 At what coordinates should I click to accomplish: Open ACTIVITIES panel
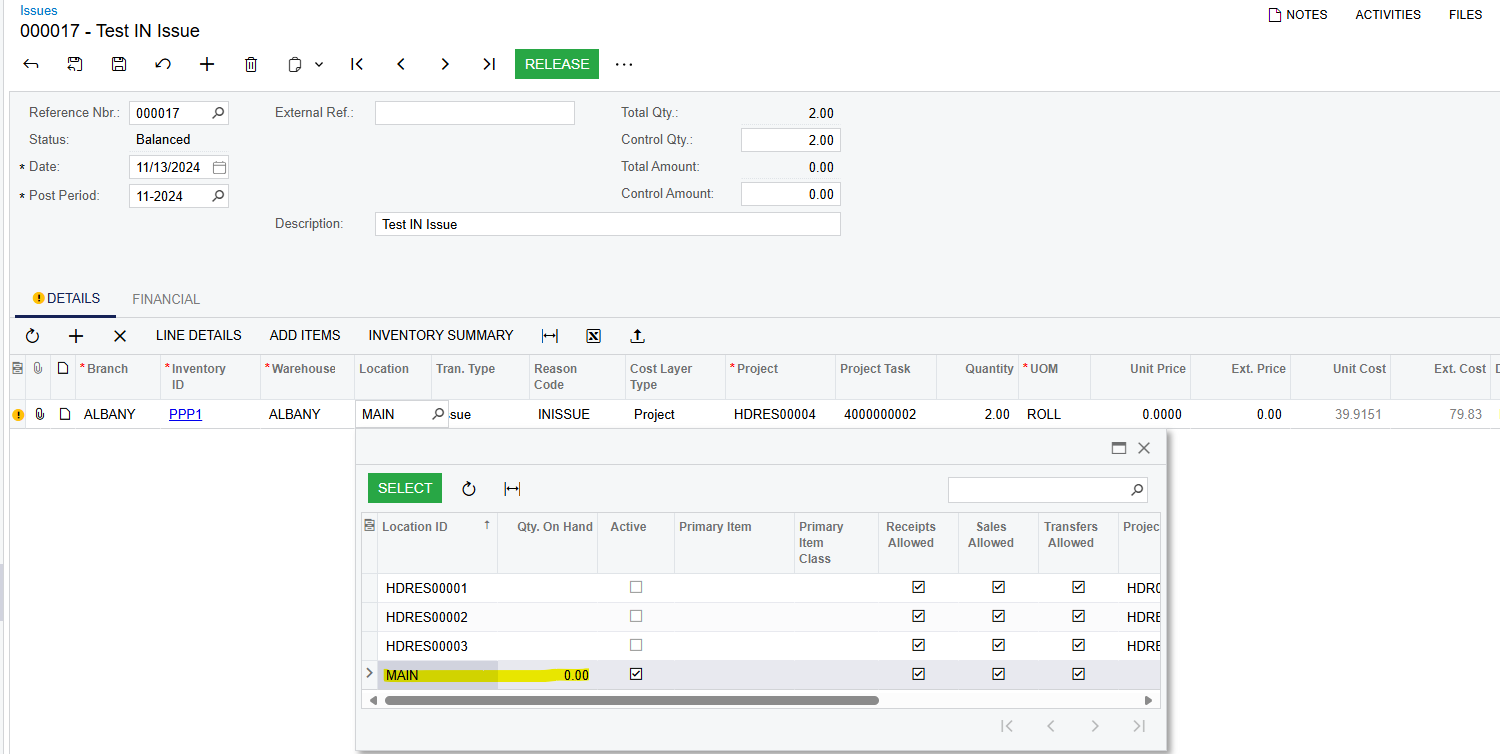click(x=1388, y=15)
